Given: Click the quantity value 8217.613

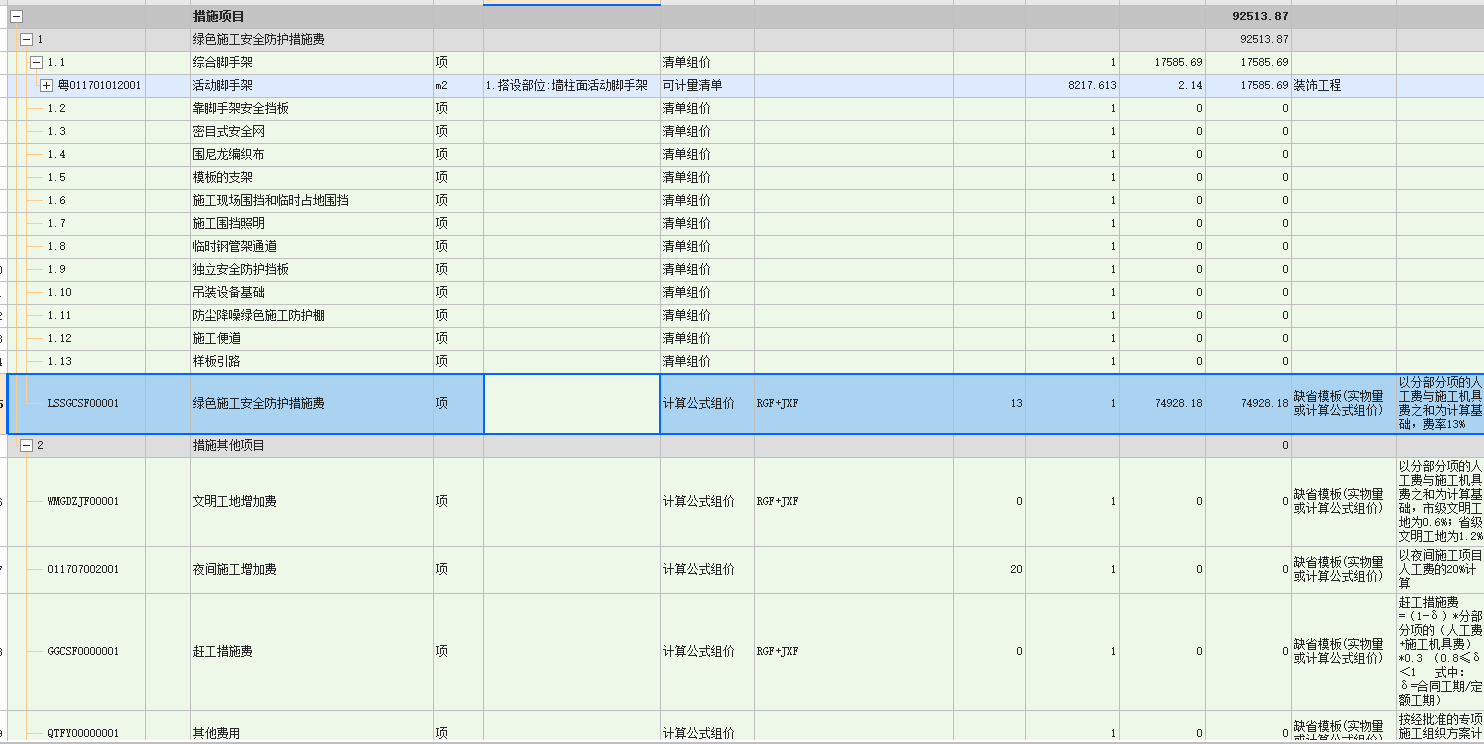Looking at the screenshot, I should coord(1092,86).
